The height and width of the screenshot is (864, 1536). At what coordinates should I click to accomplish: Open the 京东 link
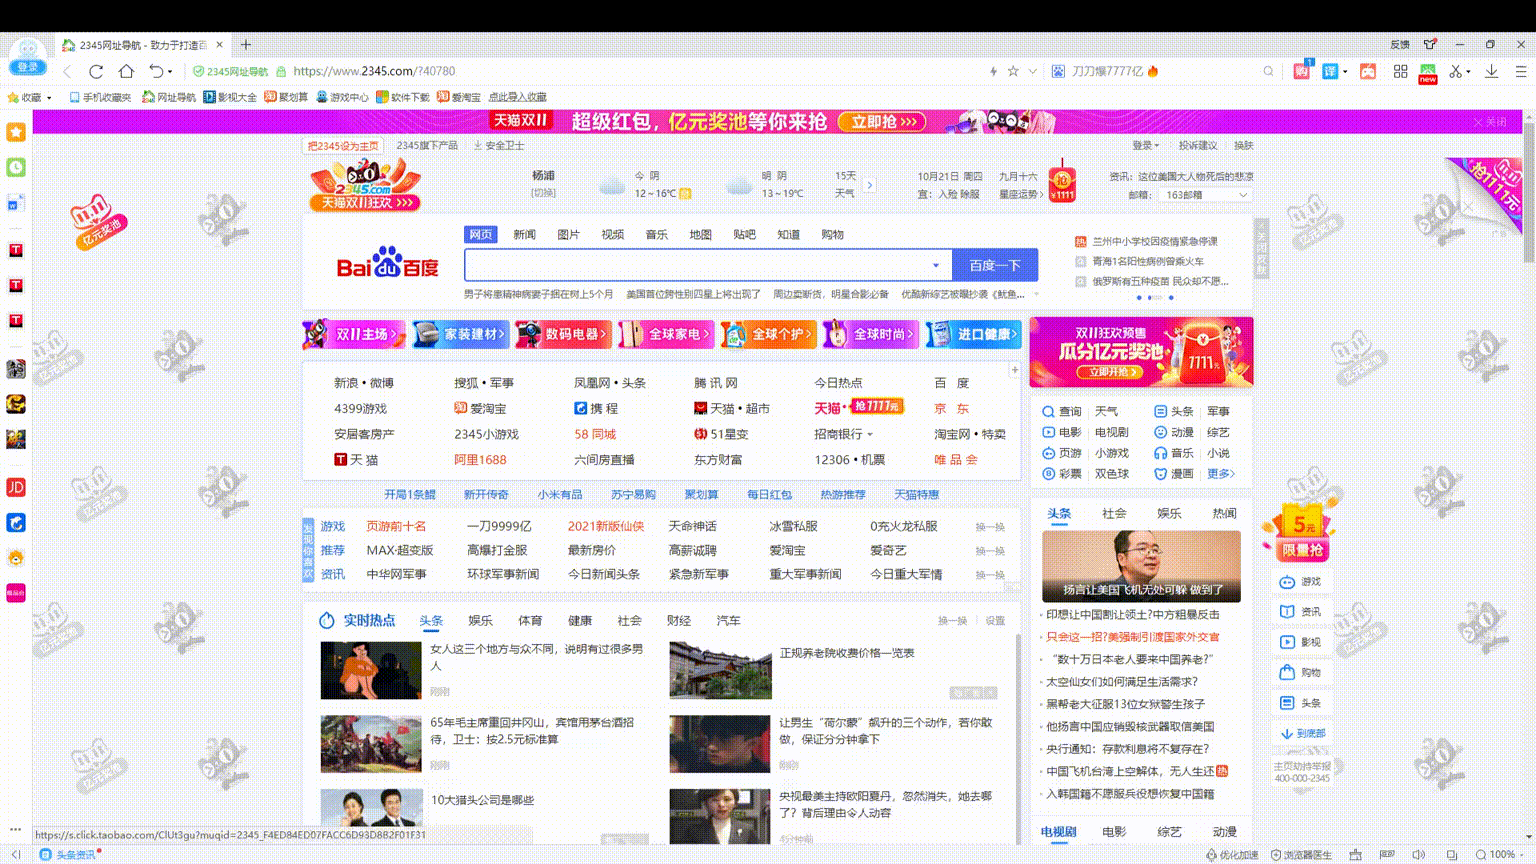(951, 409)
